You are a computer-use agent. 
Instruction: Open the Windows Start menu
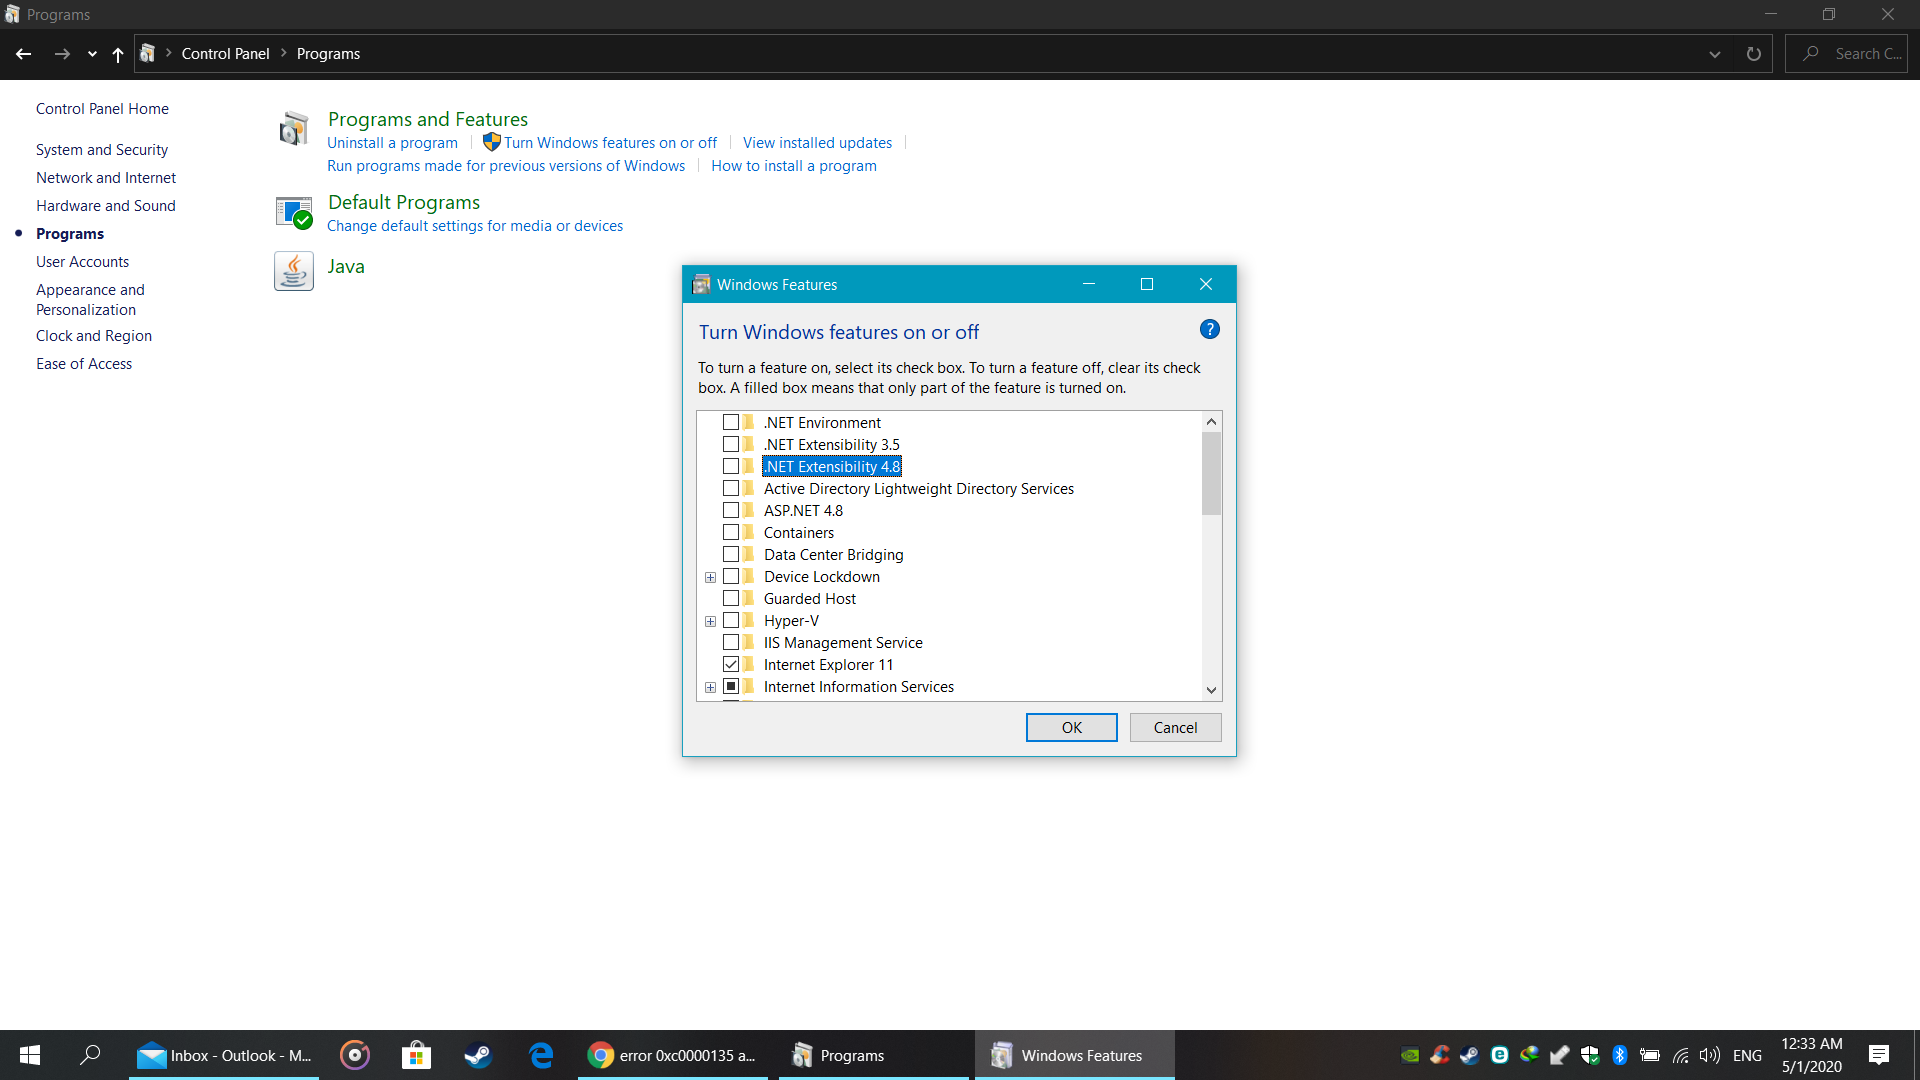(x=30, y=1055)
